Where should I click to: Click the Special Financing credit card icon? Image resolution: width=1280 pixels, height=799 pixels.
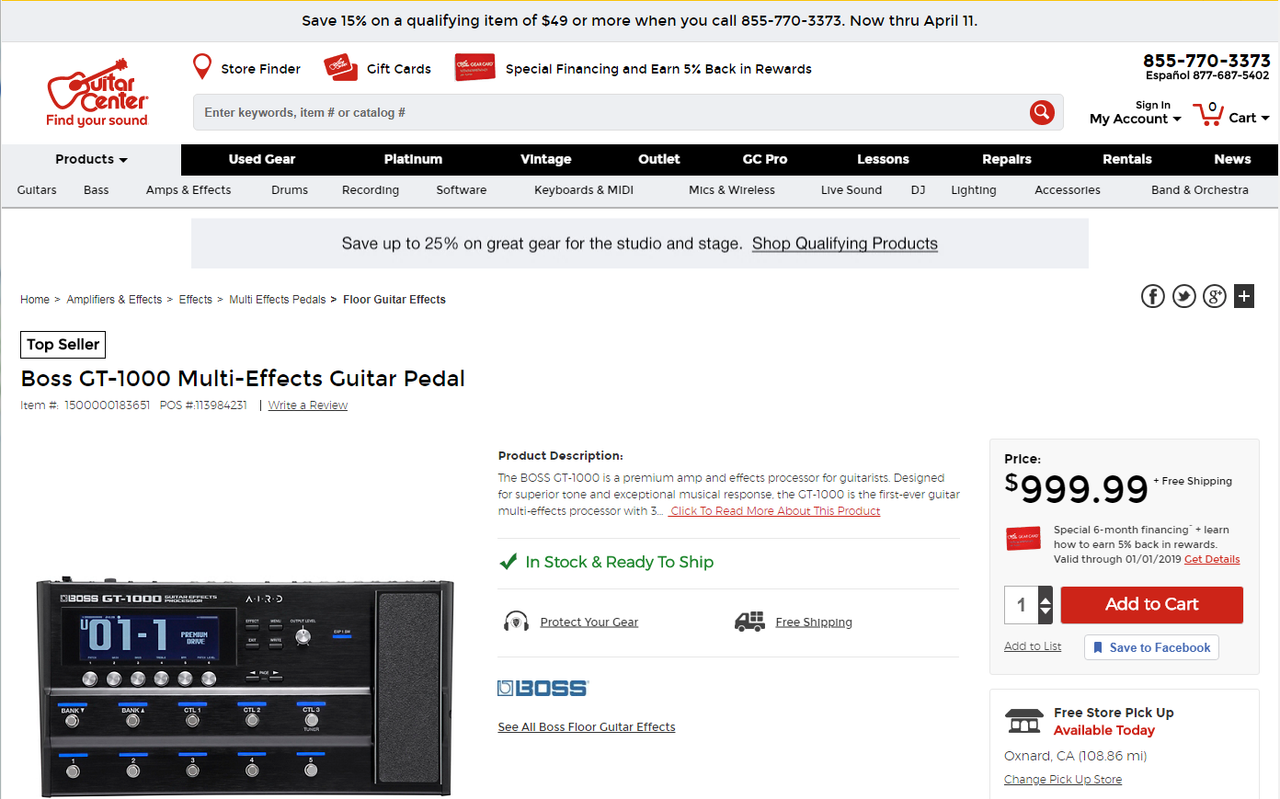(x=475, y=68)
